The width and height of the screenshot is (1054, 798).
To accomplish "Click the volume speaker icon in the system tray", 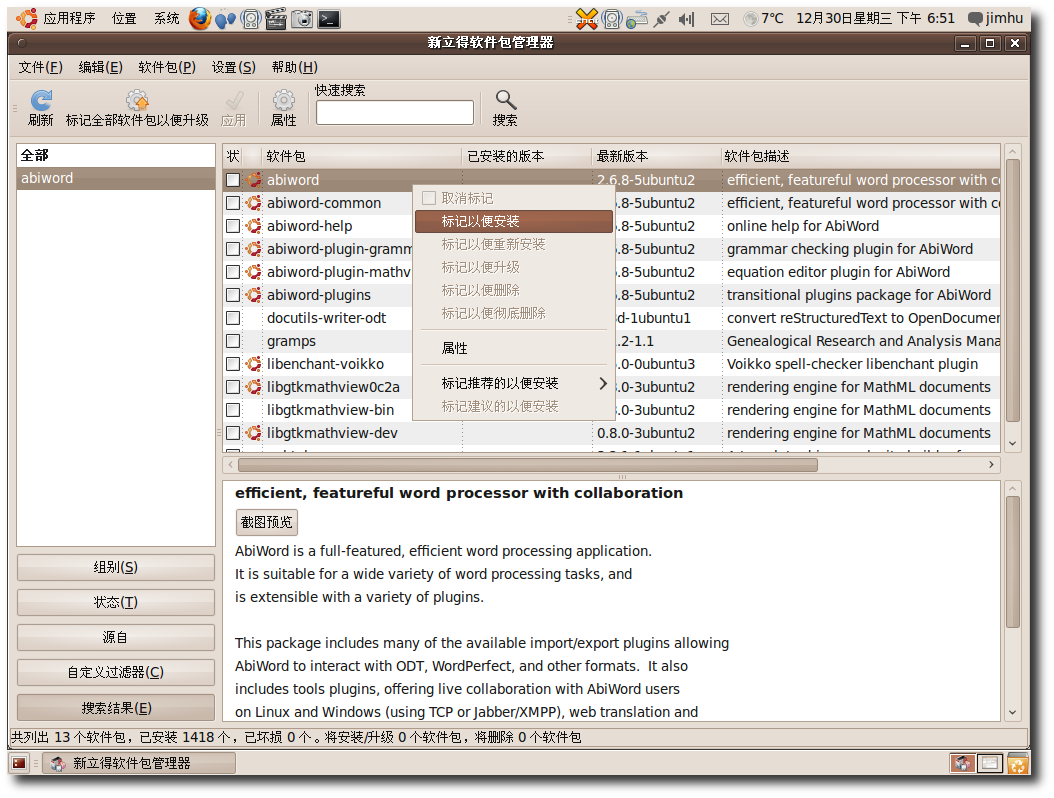I will pos(686,19).
